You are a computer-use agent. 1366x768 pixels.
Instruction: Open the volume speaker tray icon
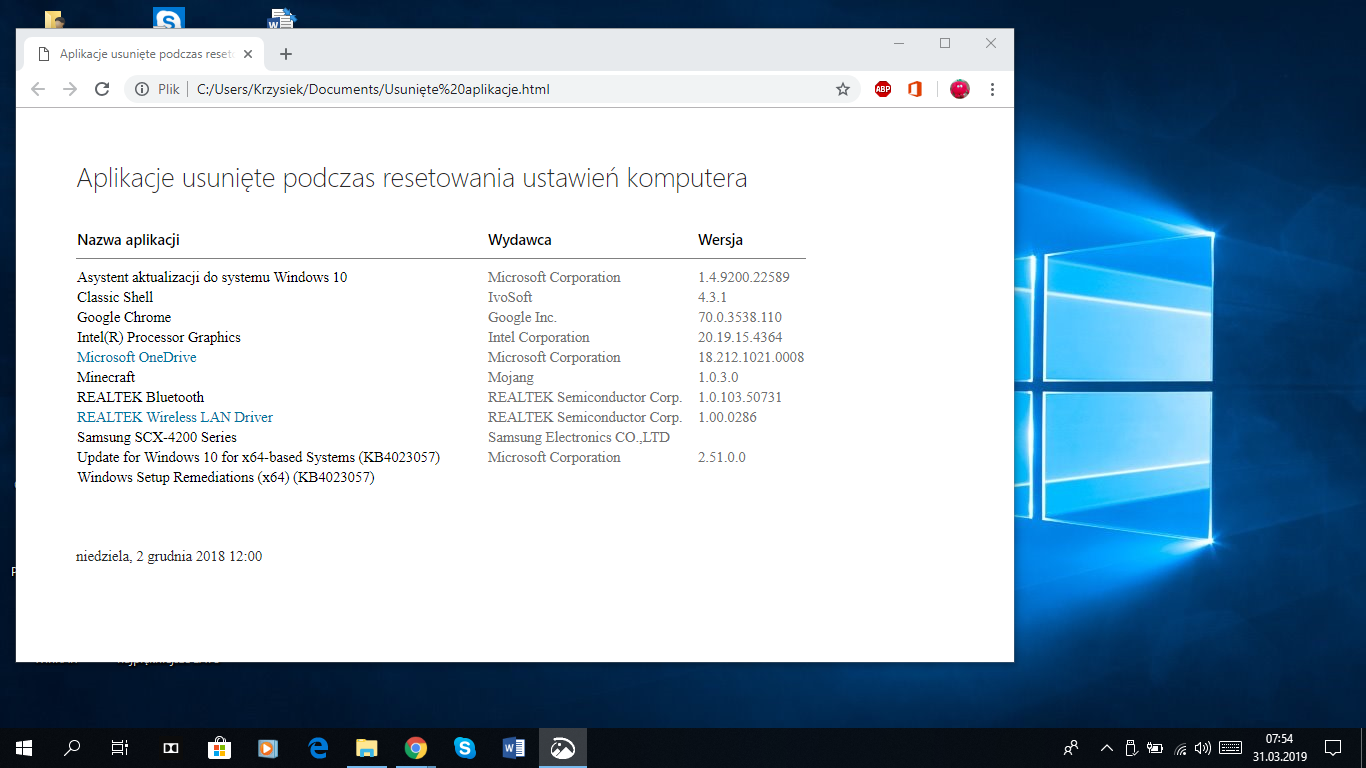[1203, 747]
